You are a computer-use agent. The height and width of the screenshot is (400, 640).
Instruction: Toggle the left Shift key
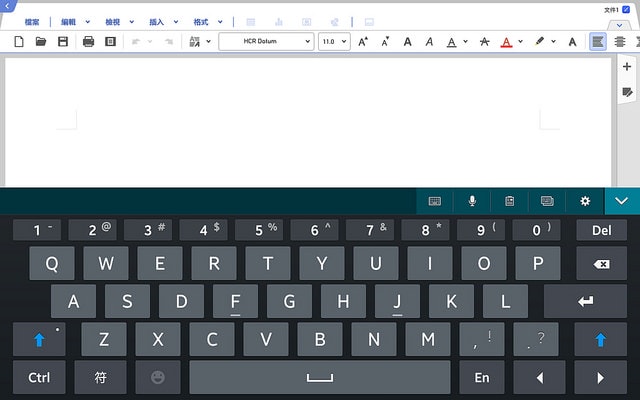tap(40, 339)
